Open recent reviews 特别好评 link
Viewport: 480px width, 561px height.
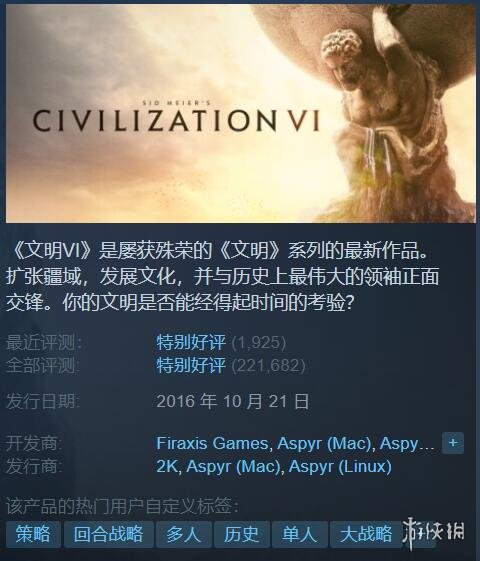pos(191,342)
